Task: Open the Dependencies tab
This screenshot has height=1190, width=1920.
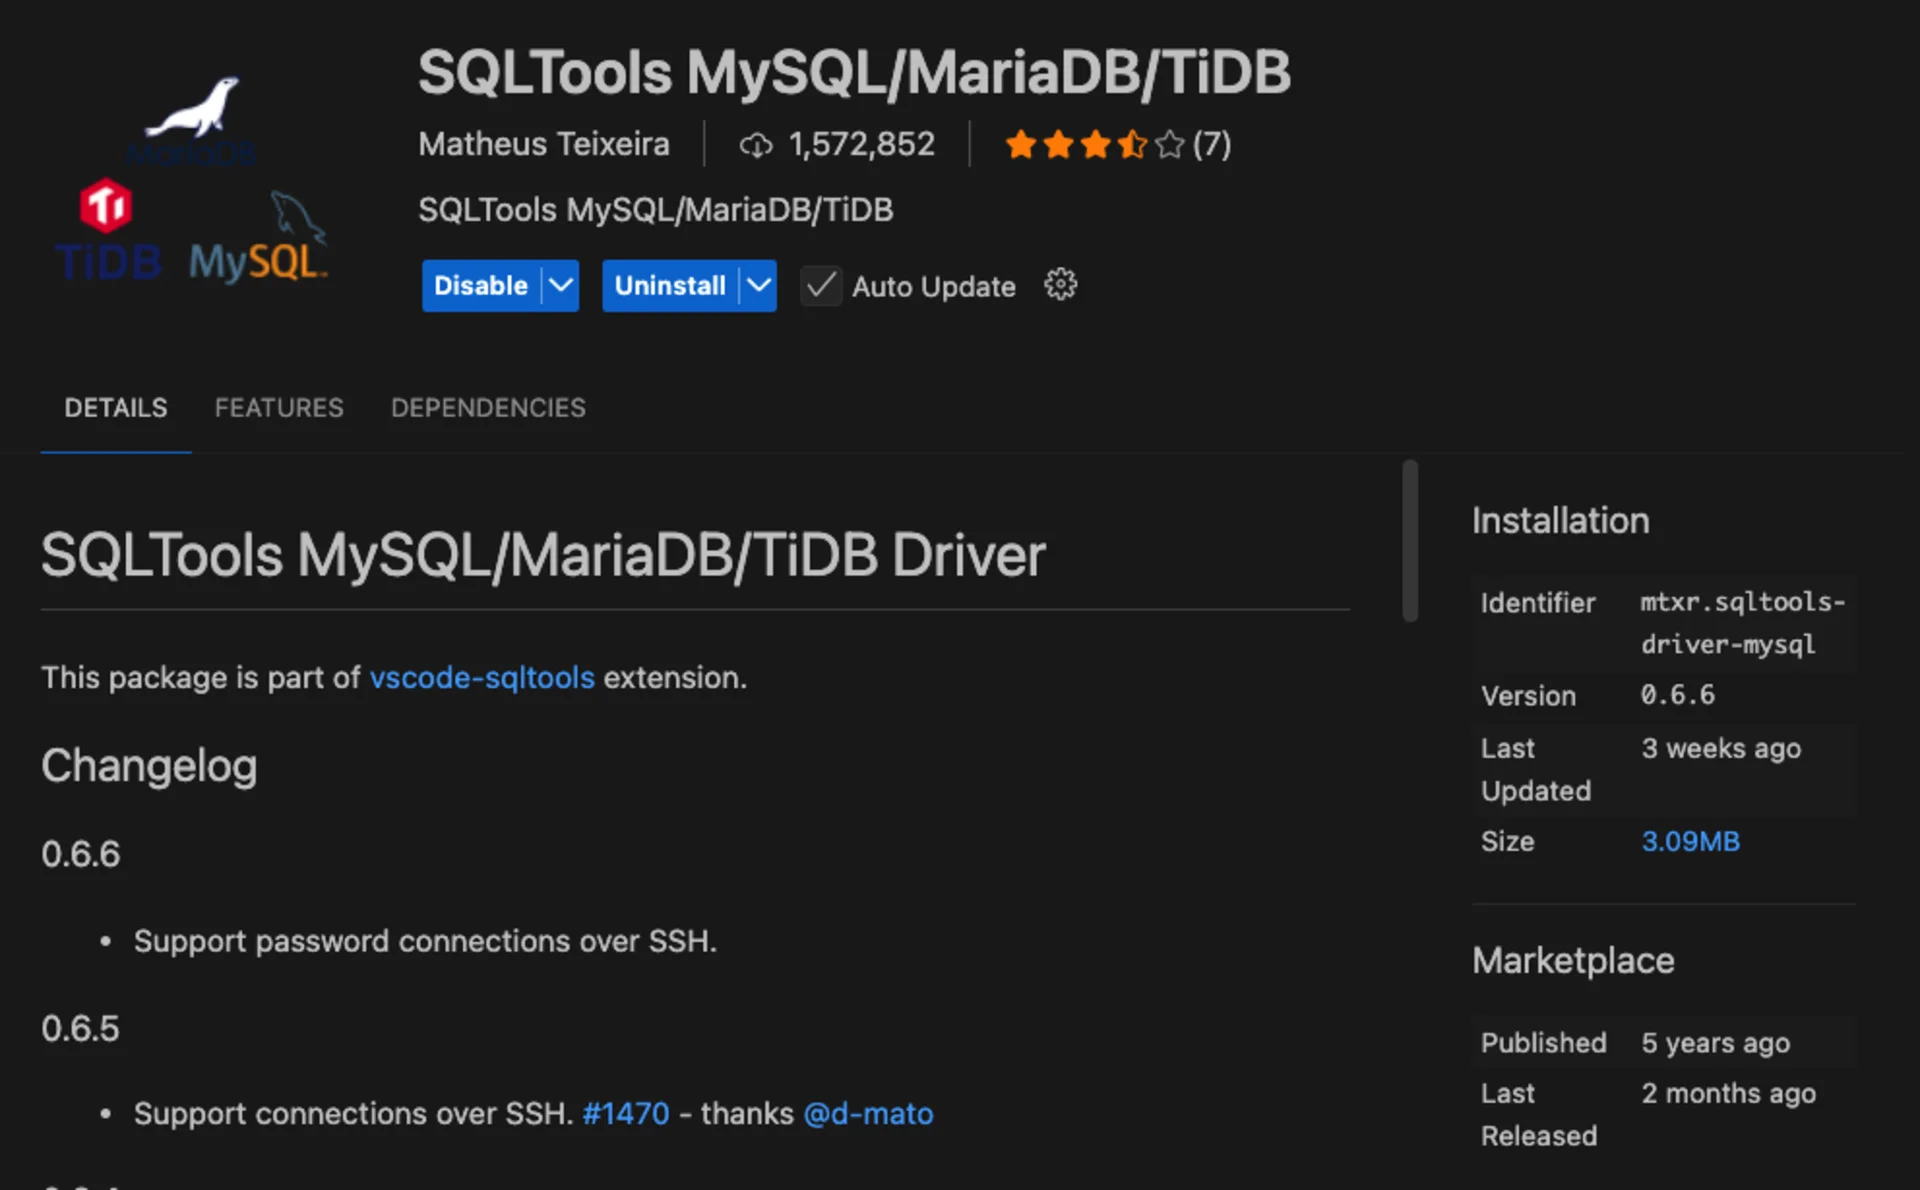Action: point(488,408)
